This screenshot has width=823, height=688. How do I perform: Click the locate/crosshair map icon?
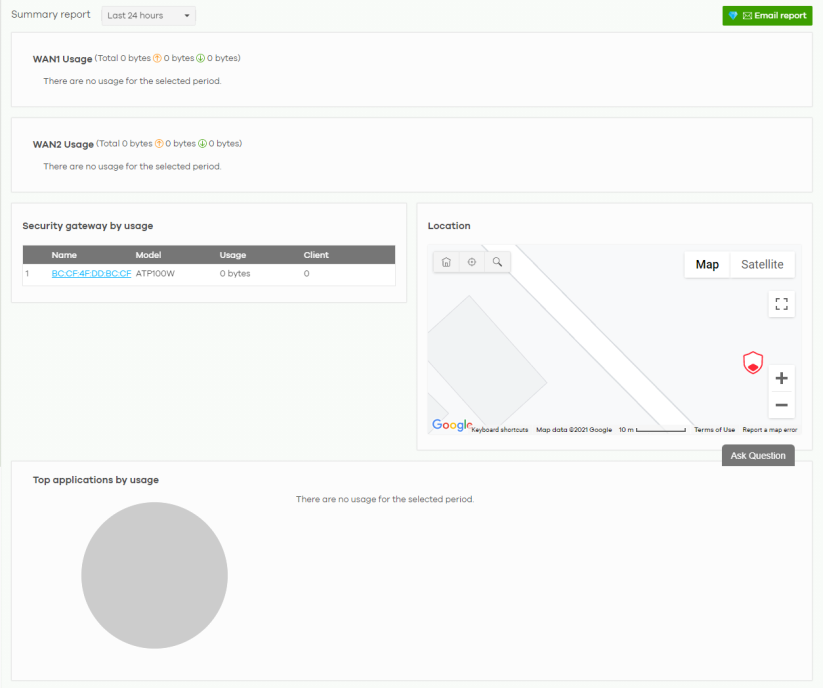(472, 262)
